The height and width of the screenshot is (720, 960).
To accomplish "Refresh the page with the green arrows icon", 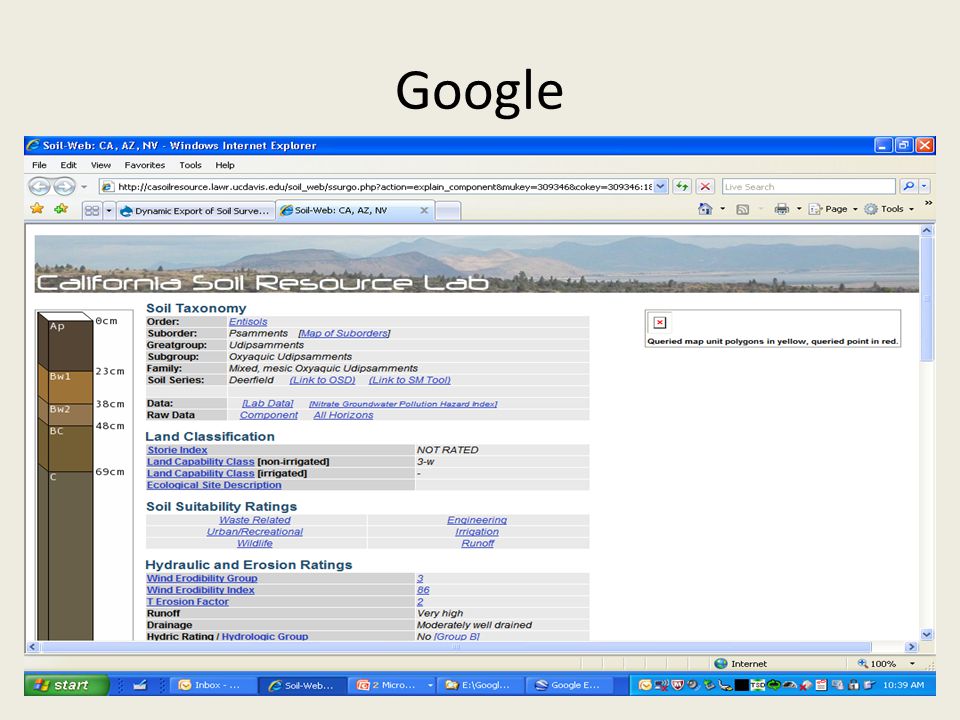I will [681, 187].
